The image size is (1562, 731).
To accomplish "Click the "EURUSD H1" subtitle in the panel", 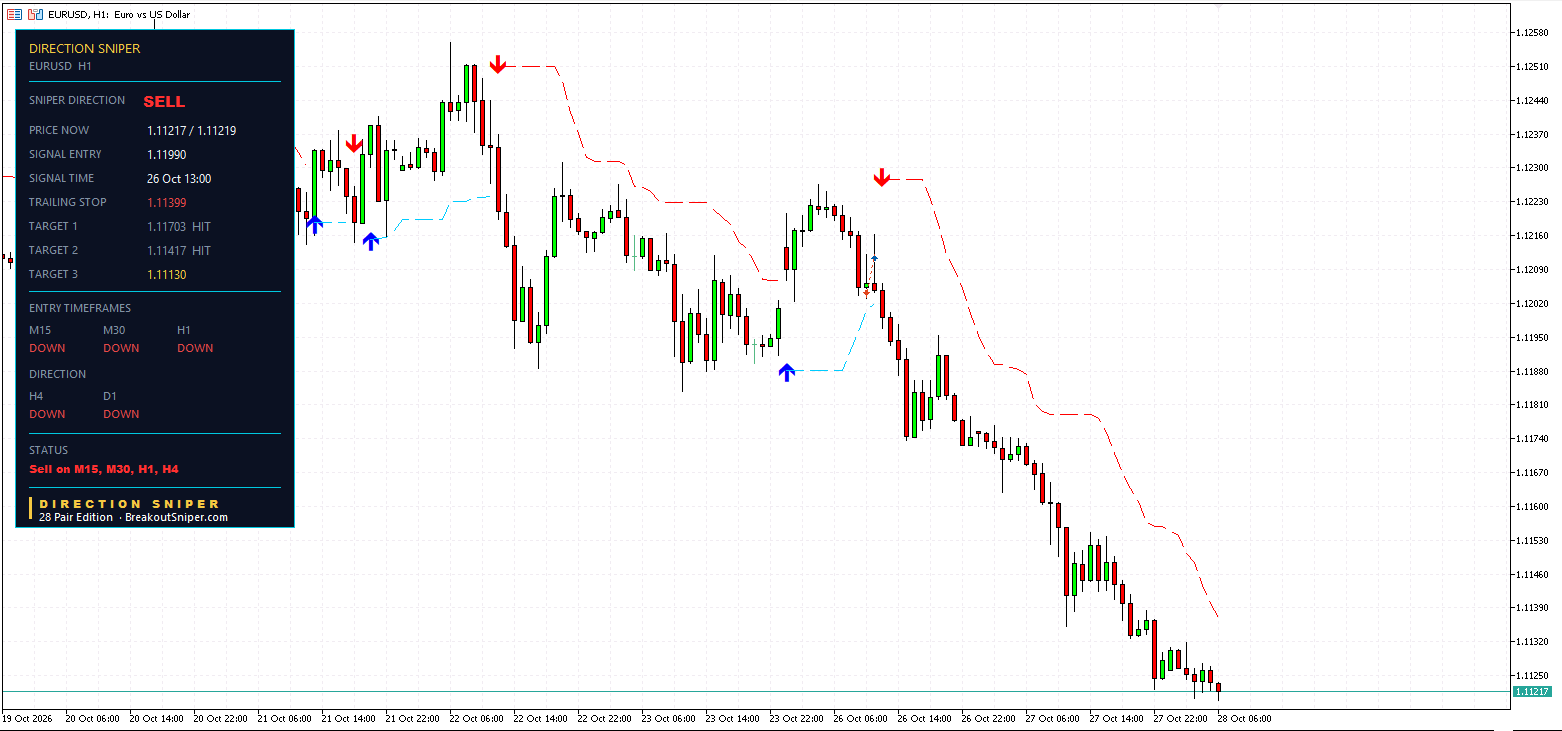I will tap(61, 66).
